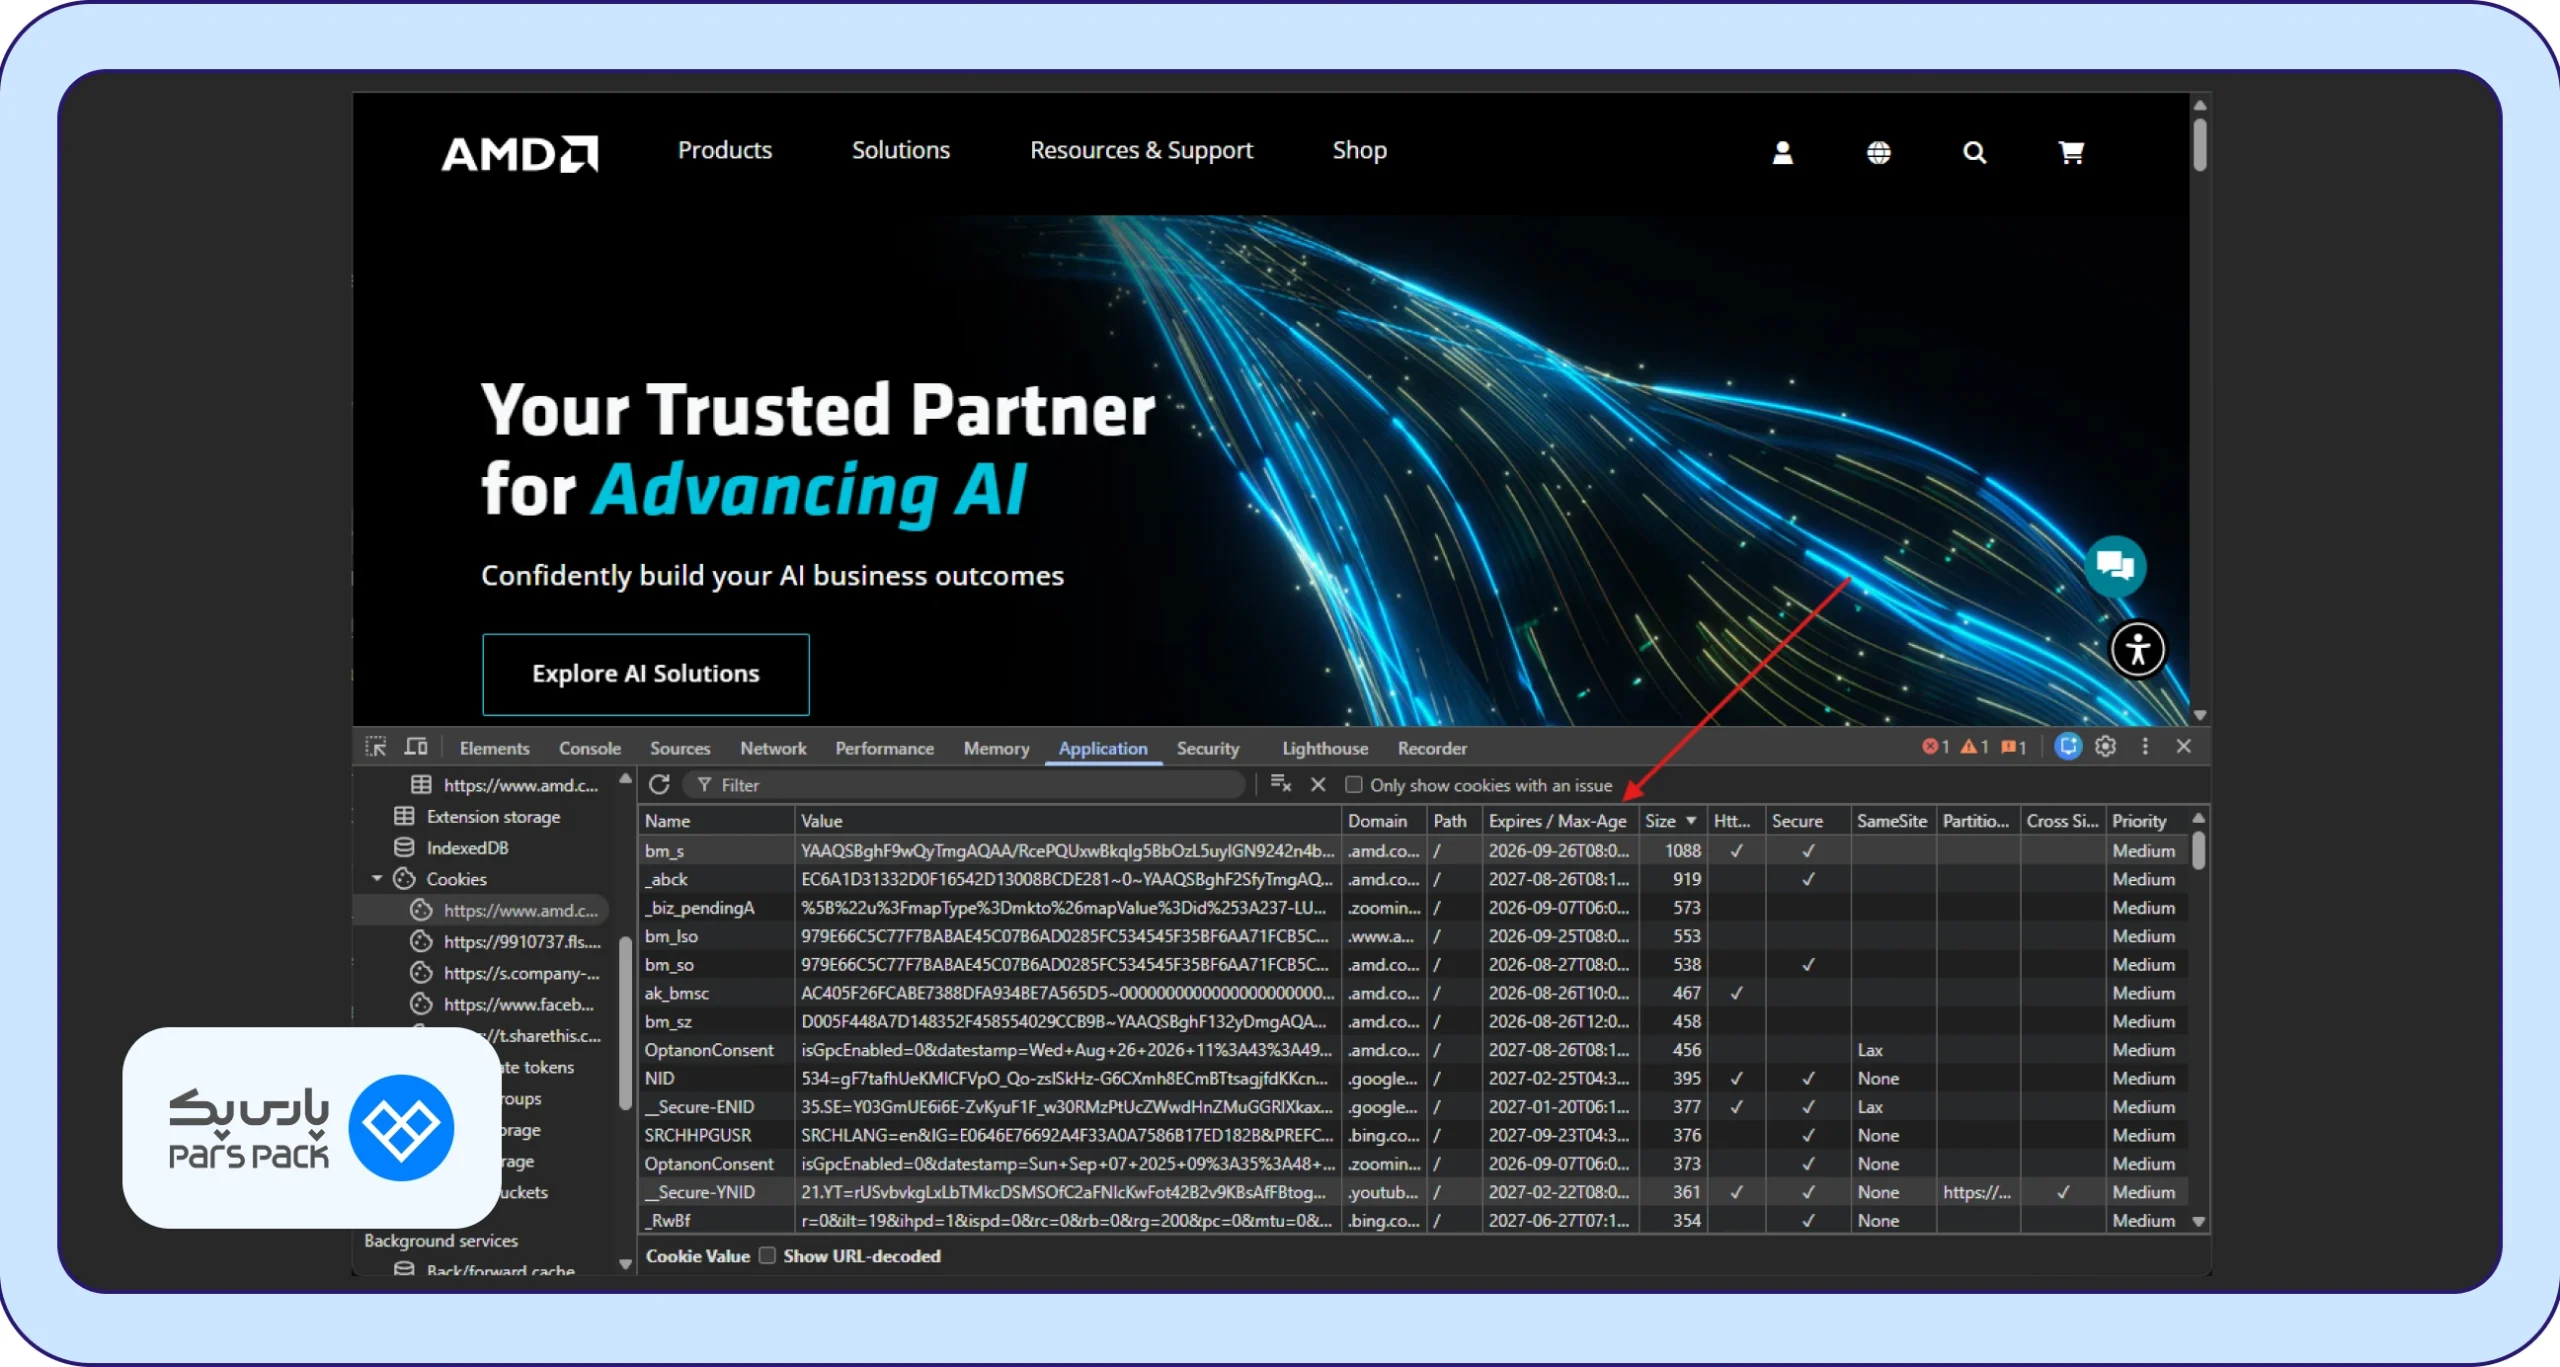2560x1367 pixels.
Task: Open the Security tab
Action: click(x=1208, y=748)
